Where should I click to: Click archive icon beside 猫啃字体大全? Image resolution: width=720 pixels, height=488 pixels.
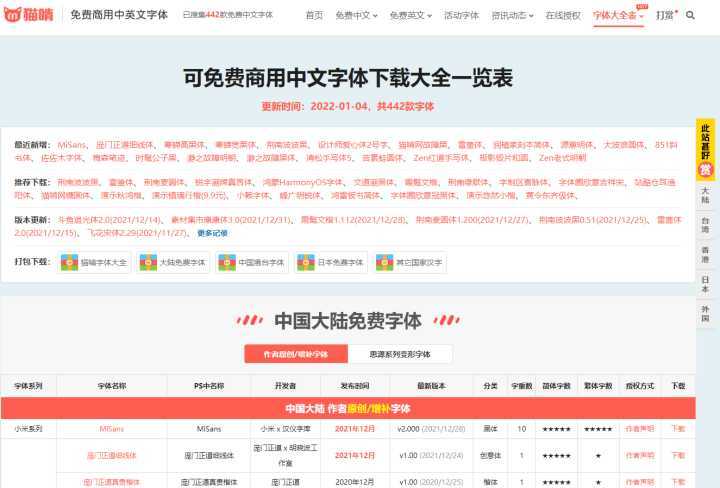69,262
